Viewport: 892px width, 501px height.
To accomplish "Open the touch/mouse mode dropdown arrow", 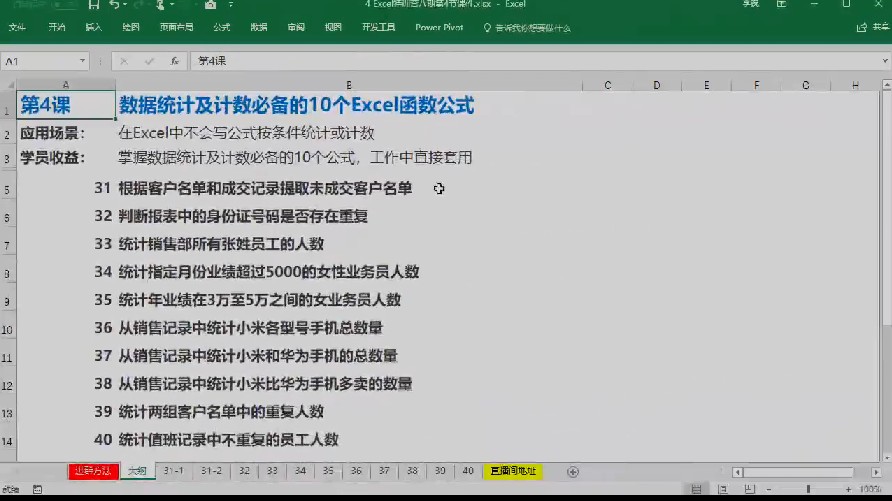I will coord(172,5).
